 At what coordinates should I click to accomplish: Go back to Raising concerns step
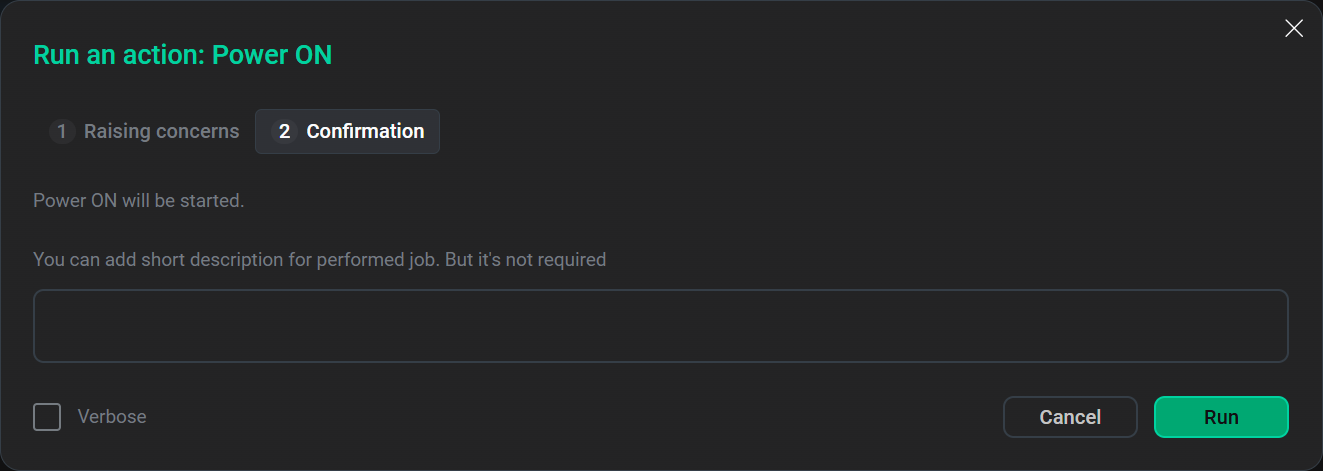coord(145,131)
